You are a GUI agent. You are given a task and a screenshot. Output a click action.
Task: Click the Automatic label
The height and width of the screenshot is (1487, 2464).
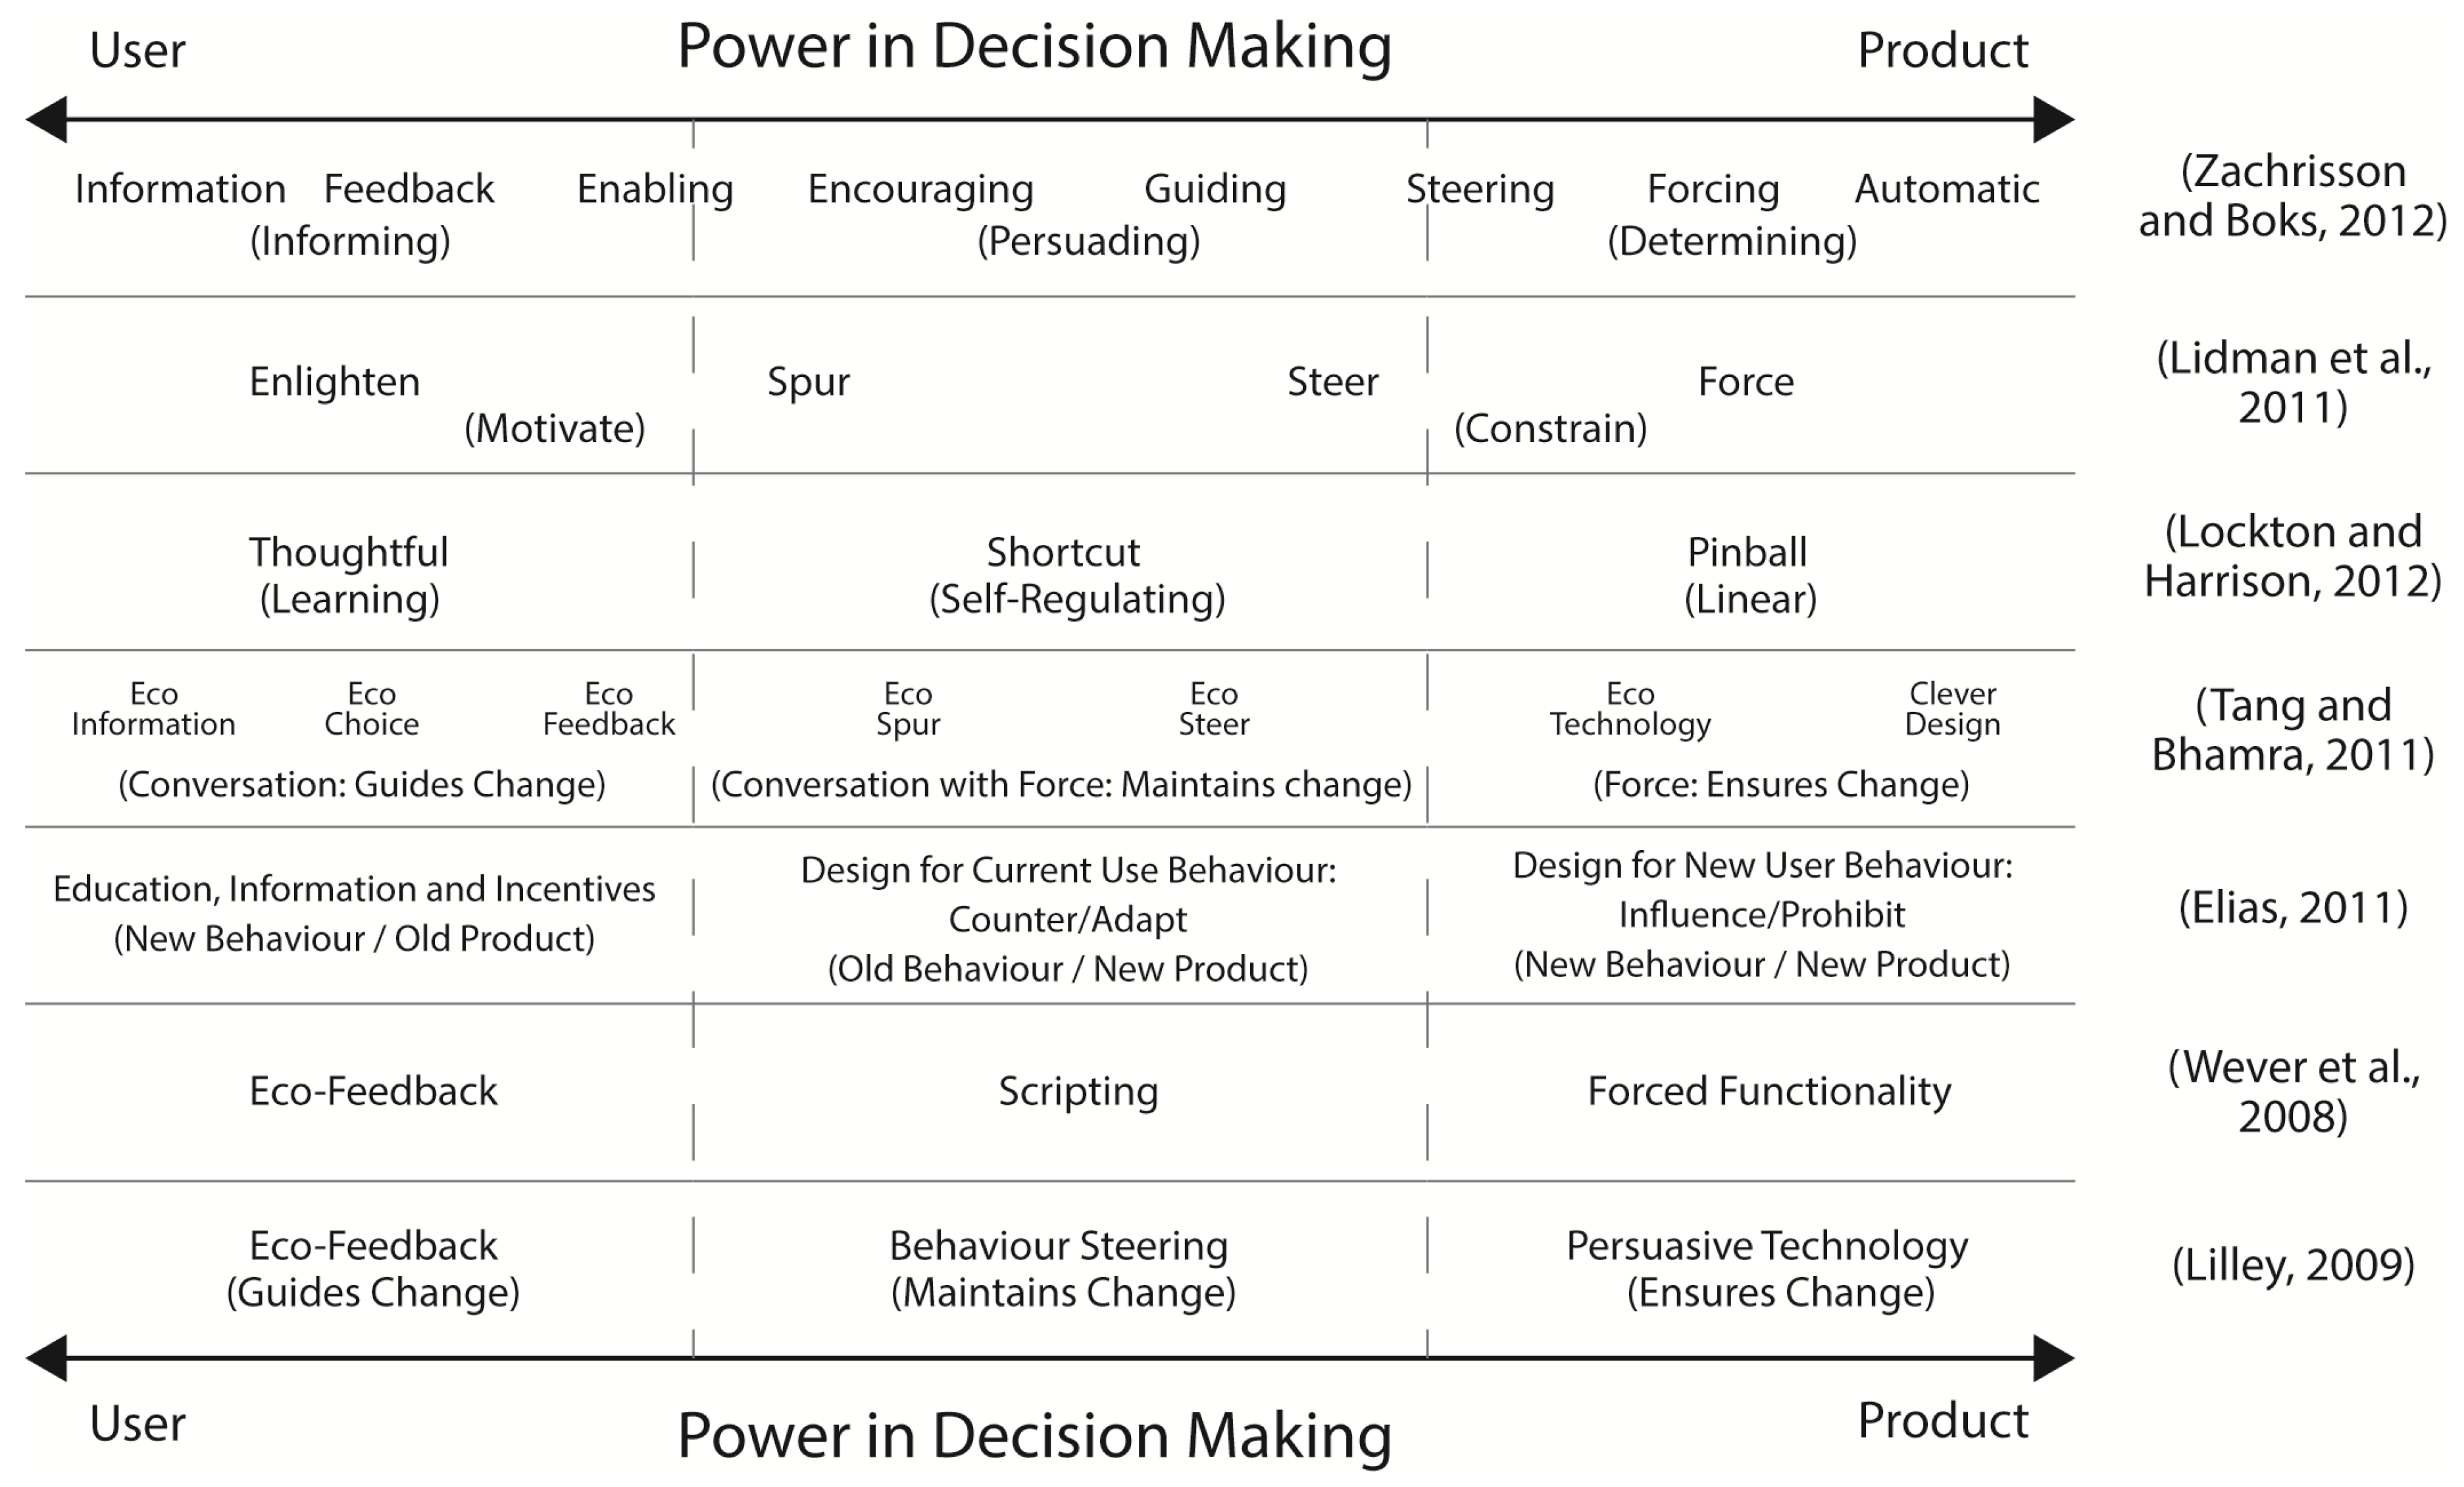pyautogui.click(x=1946, y=189)
